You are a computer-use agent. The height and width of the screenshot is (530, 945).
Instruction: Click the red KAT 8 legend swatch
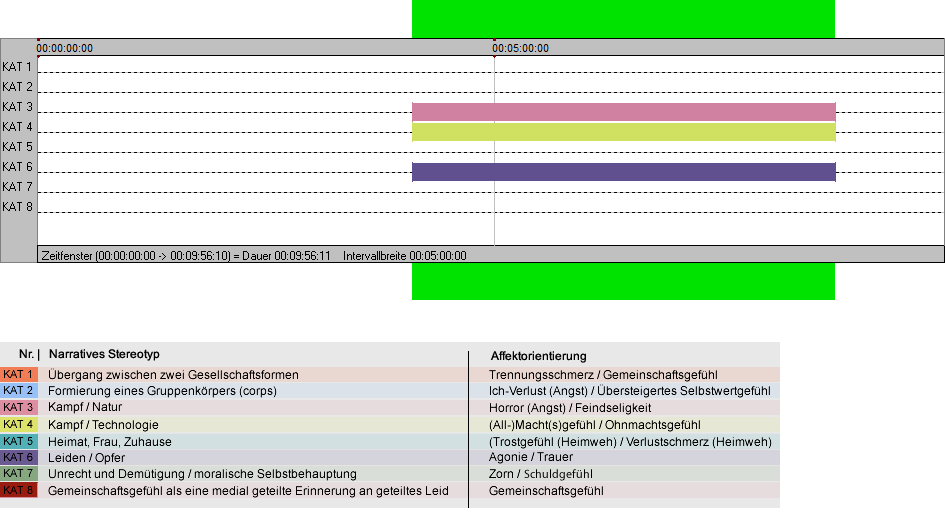click(x=19, y=490)
